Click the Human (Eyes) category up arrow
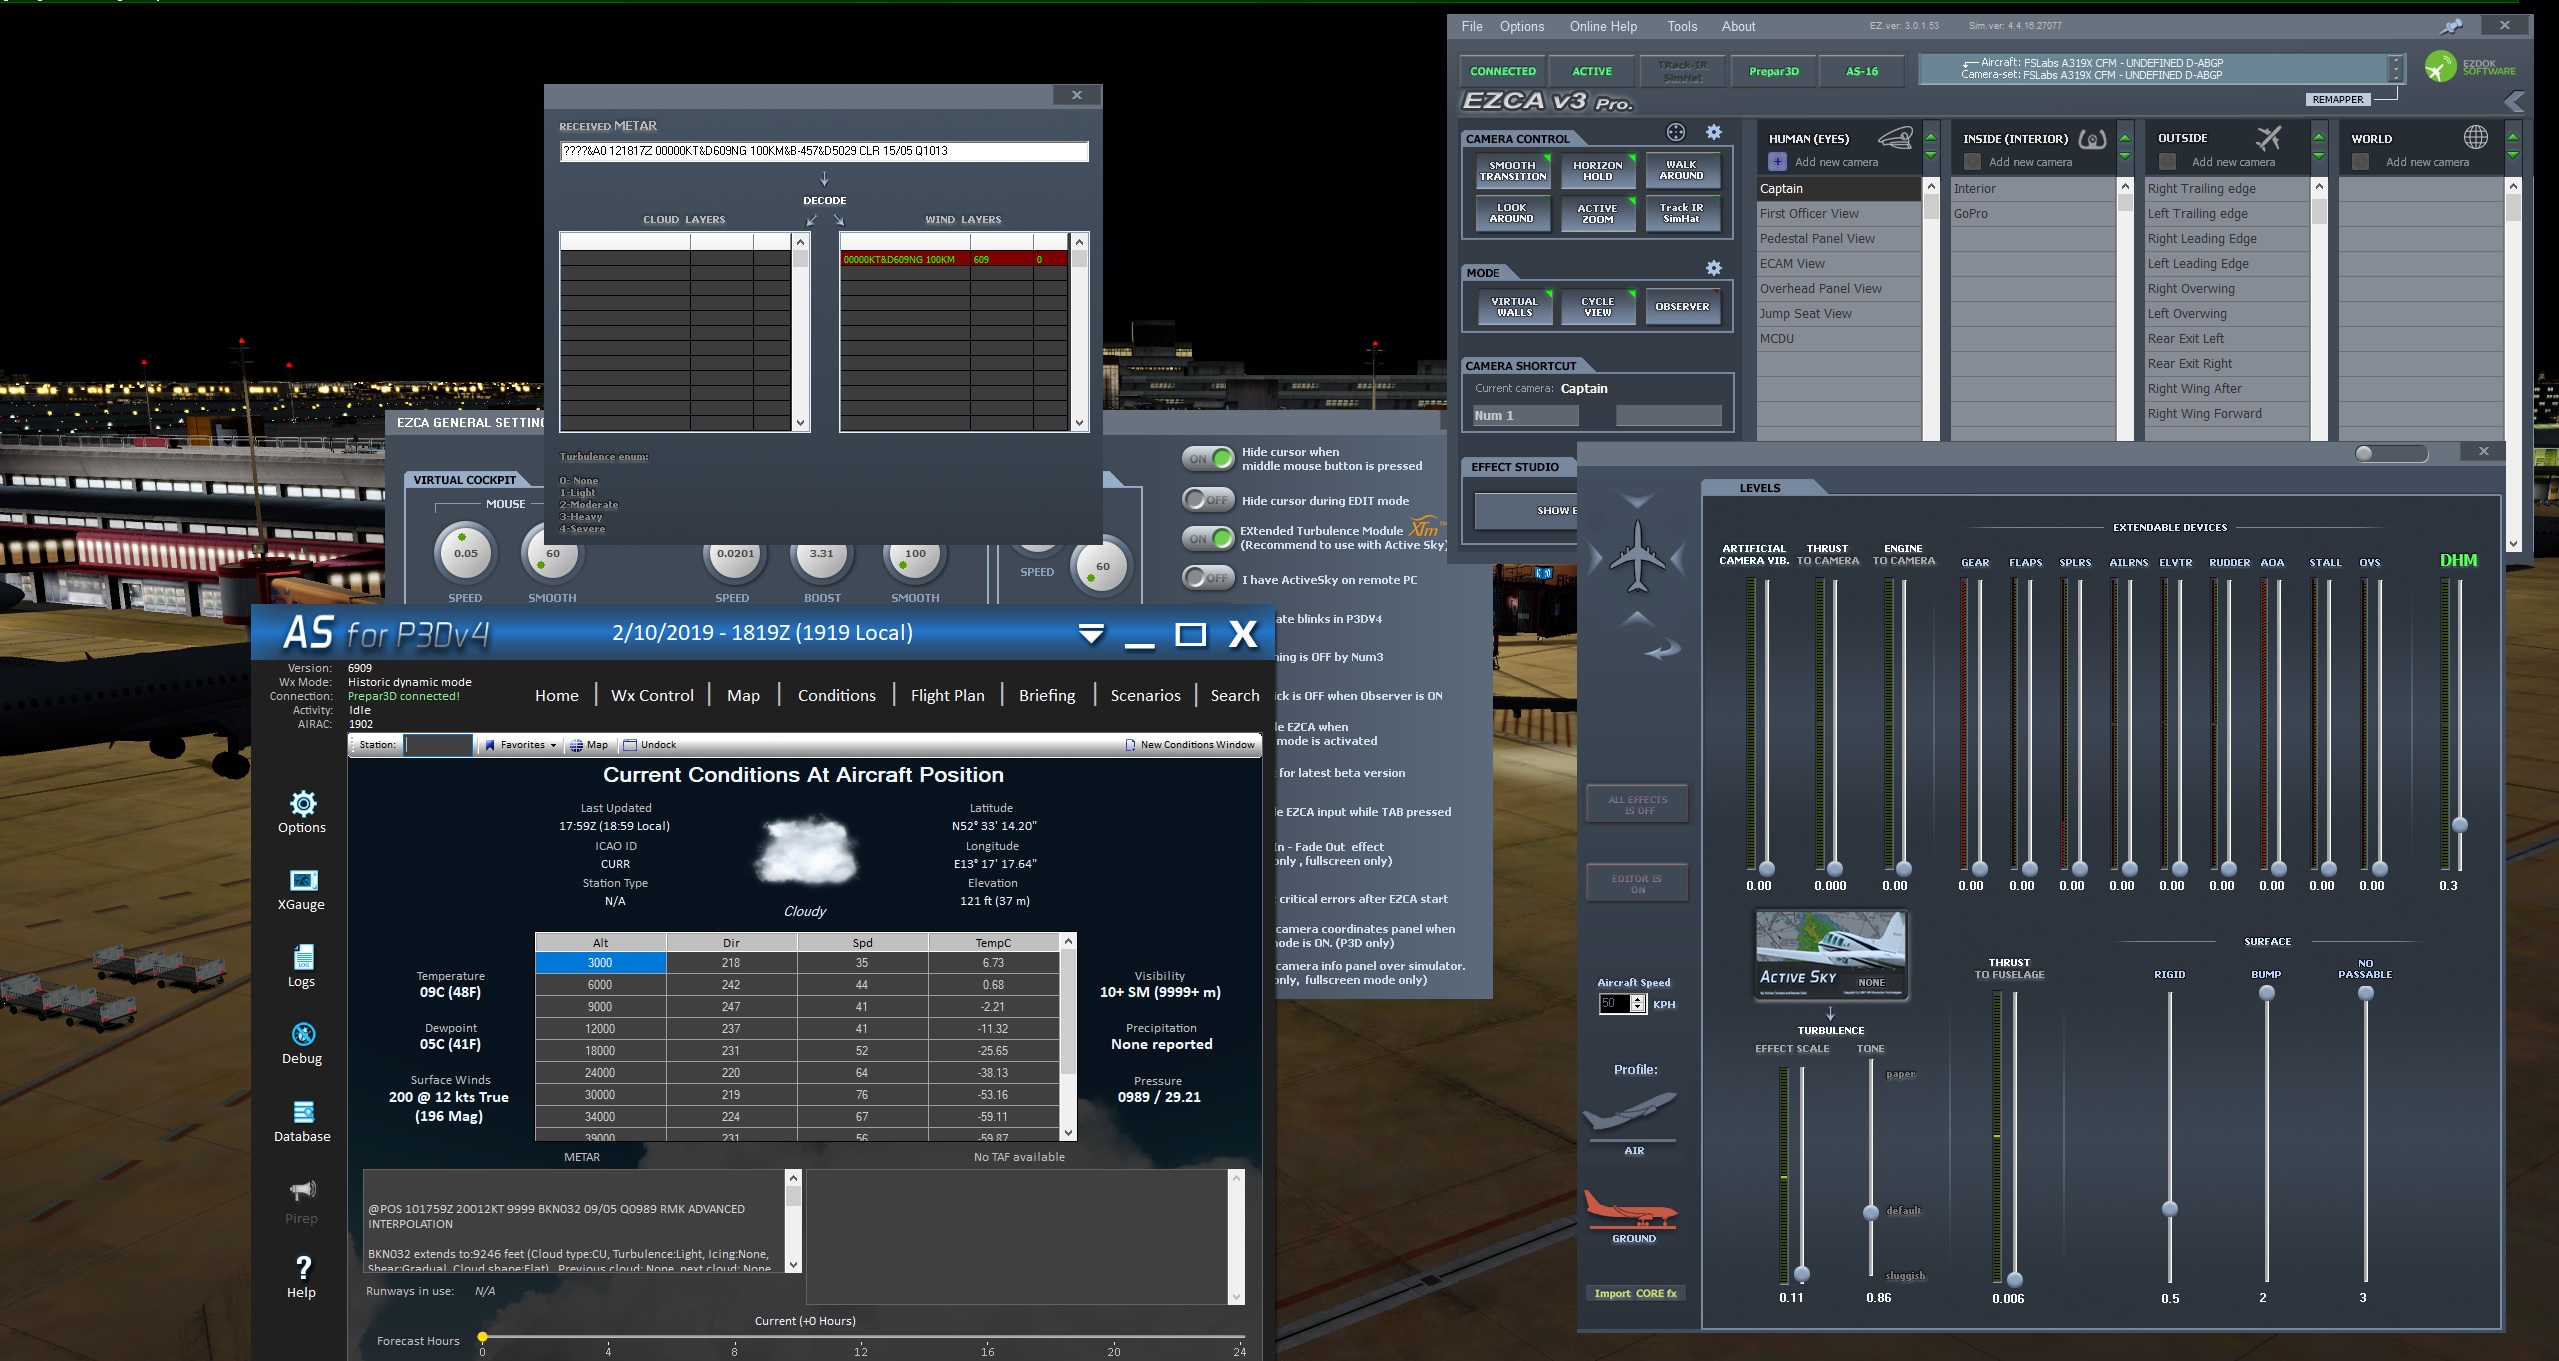 pos(1931,138)
